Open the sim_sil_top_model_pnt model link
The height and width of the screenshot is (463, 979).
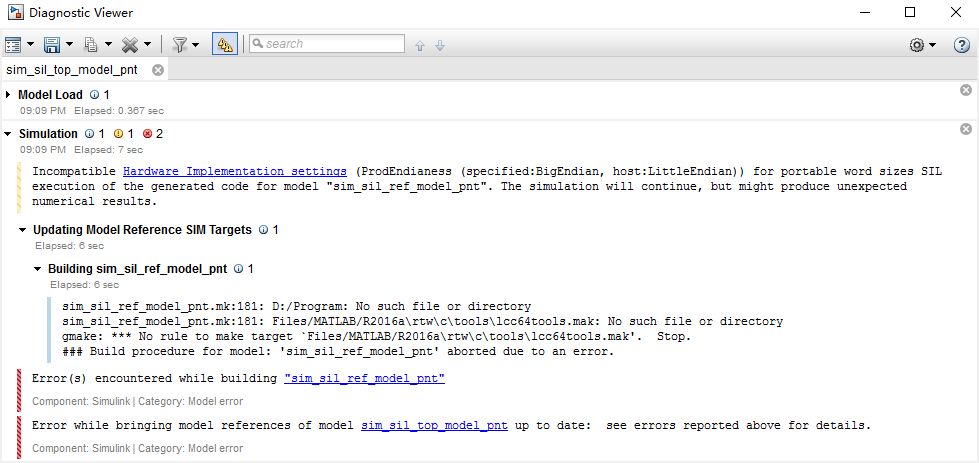435,426
